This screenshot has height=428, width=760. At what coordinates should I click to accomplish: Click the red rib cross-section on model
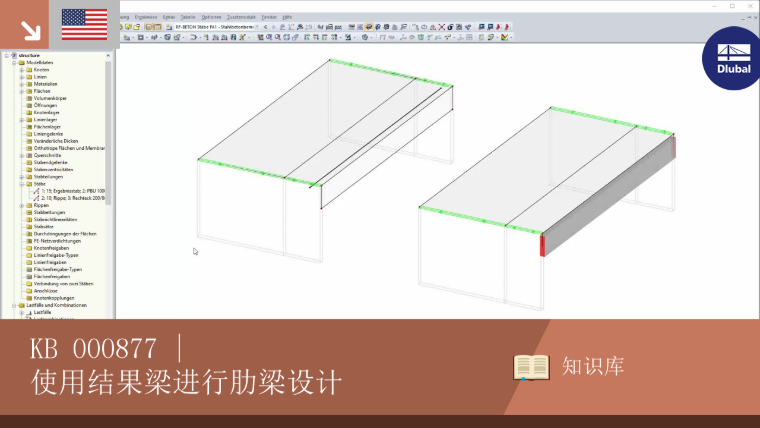click(x=542, y=245)
